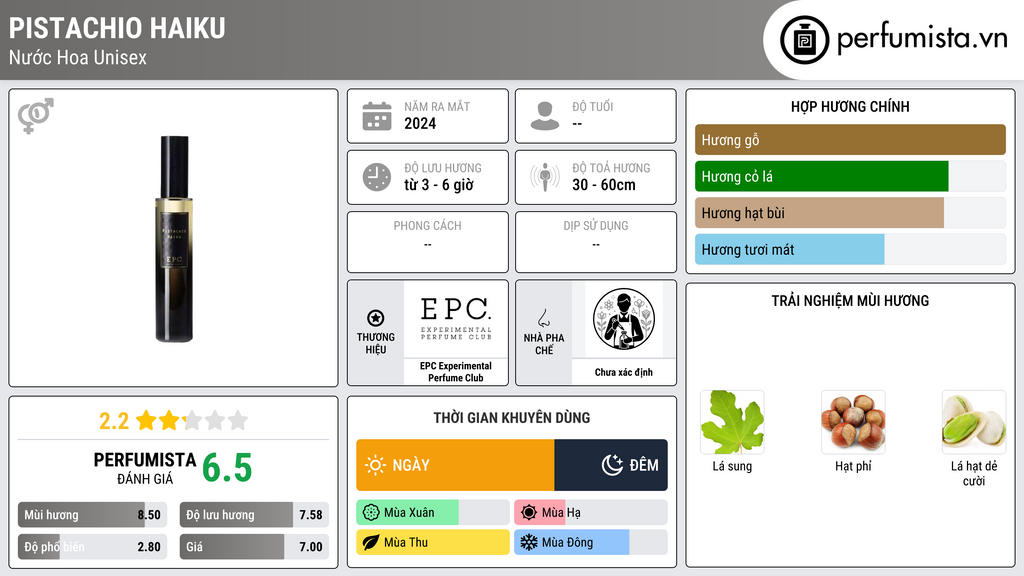Click the Hương hạt bùi accord bar

(x=820, y=213)
